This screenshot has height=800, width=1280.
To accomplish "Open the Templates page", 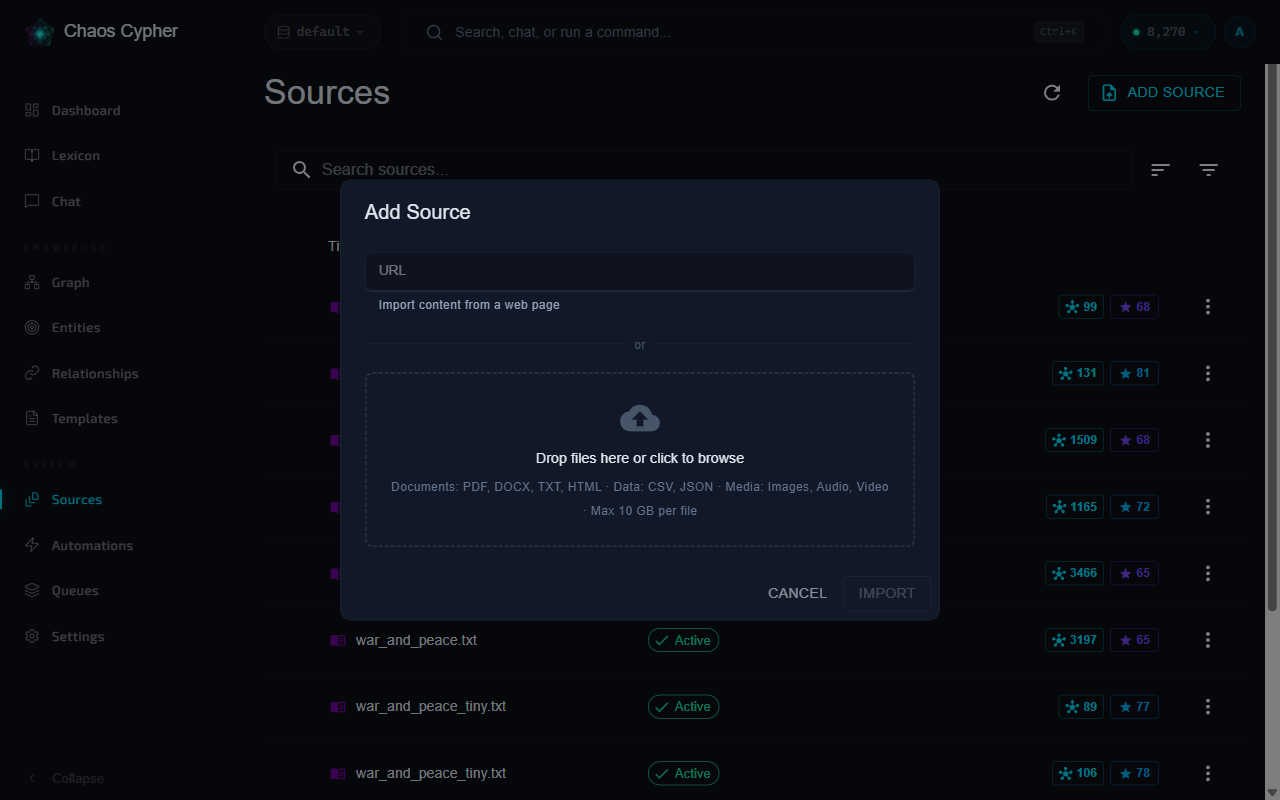I will (x=84, y=418).
